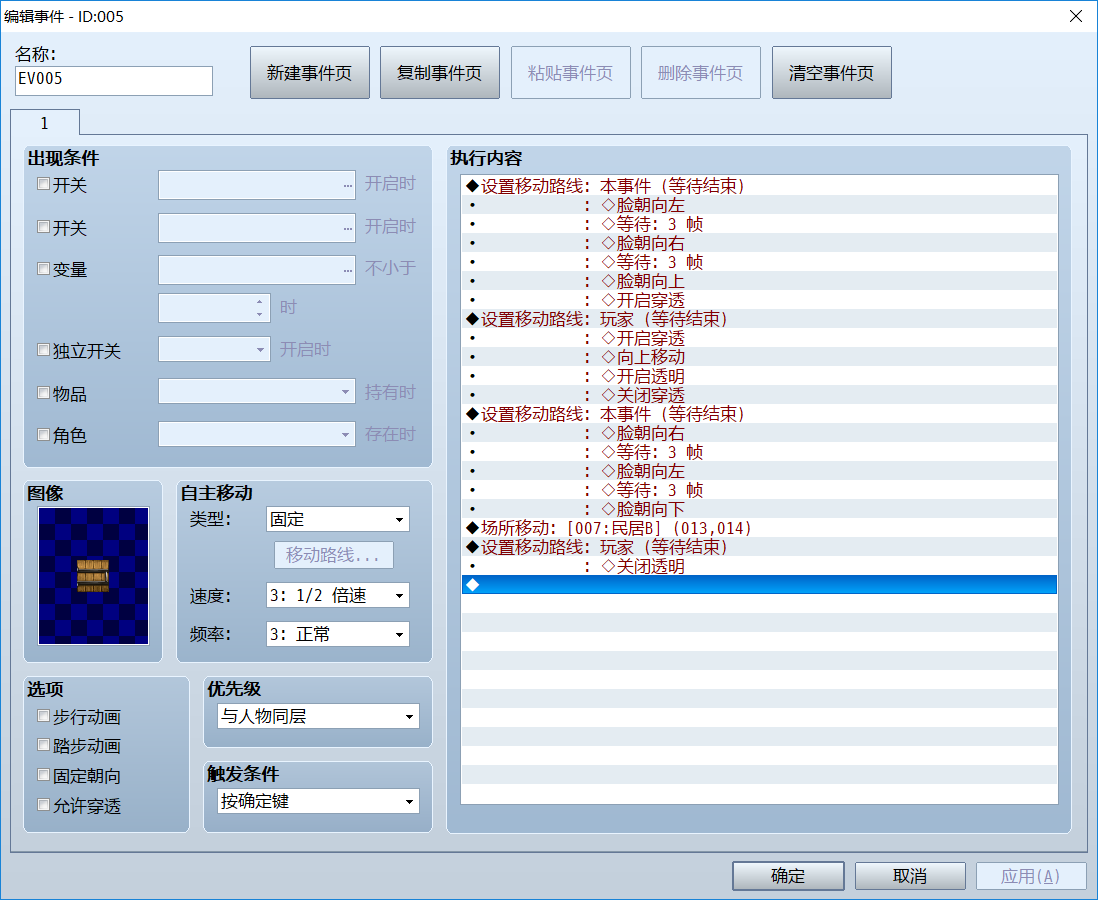Select the second 设置移动路线: 本事件 command
The image size is (1098, 900).
759,414
